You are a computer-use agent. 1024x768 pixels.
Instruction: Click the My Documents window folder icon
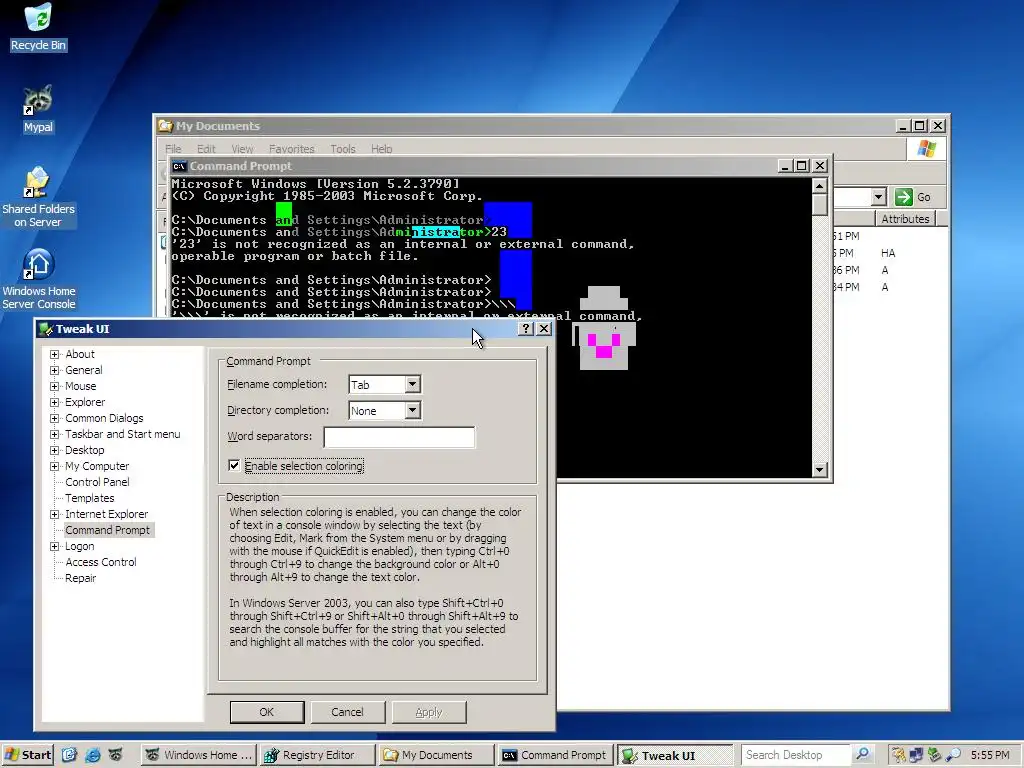click(x=165, y=126)
